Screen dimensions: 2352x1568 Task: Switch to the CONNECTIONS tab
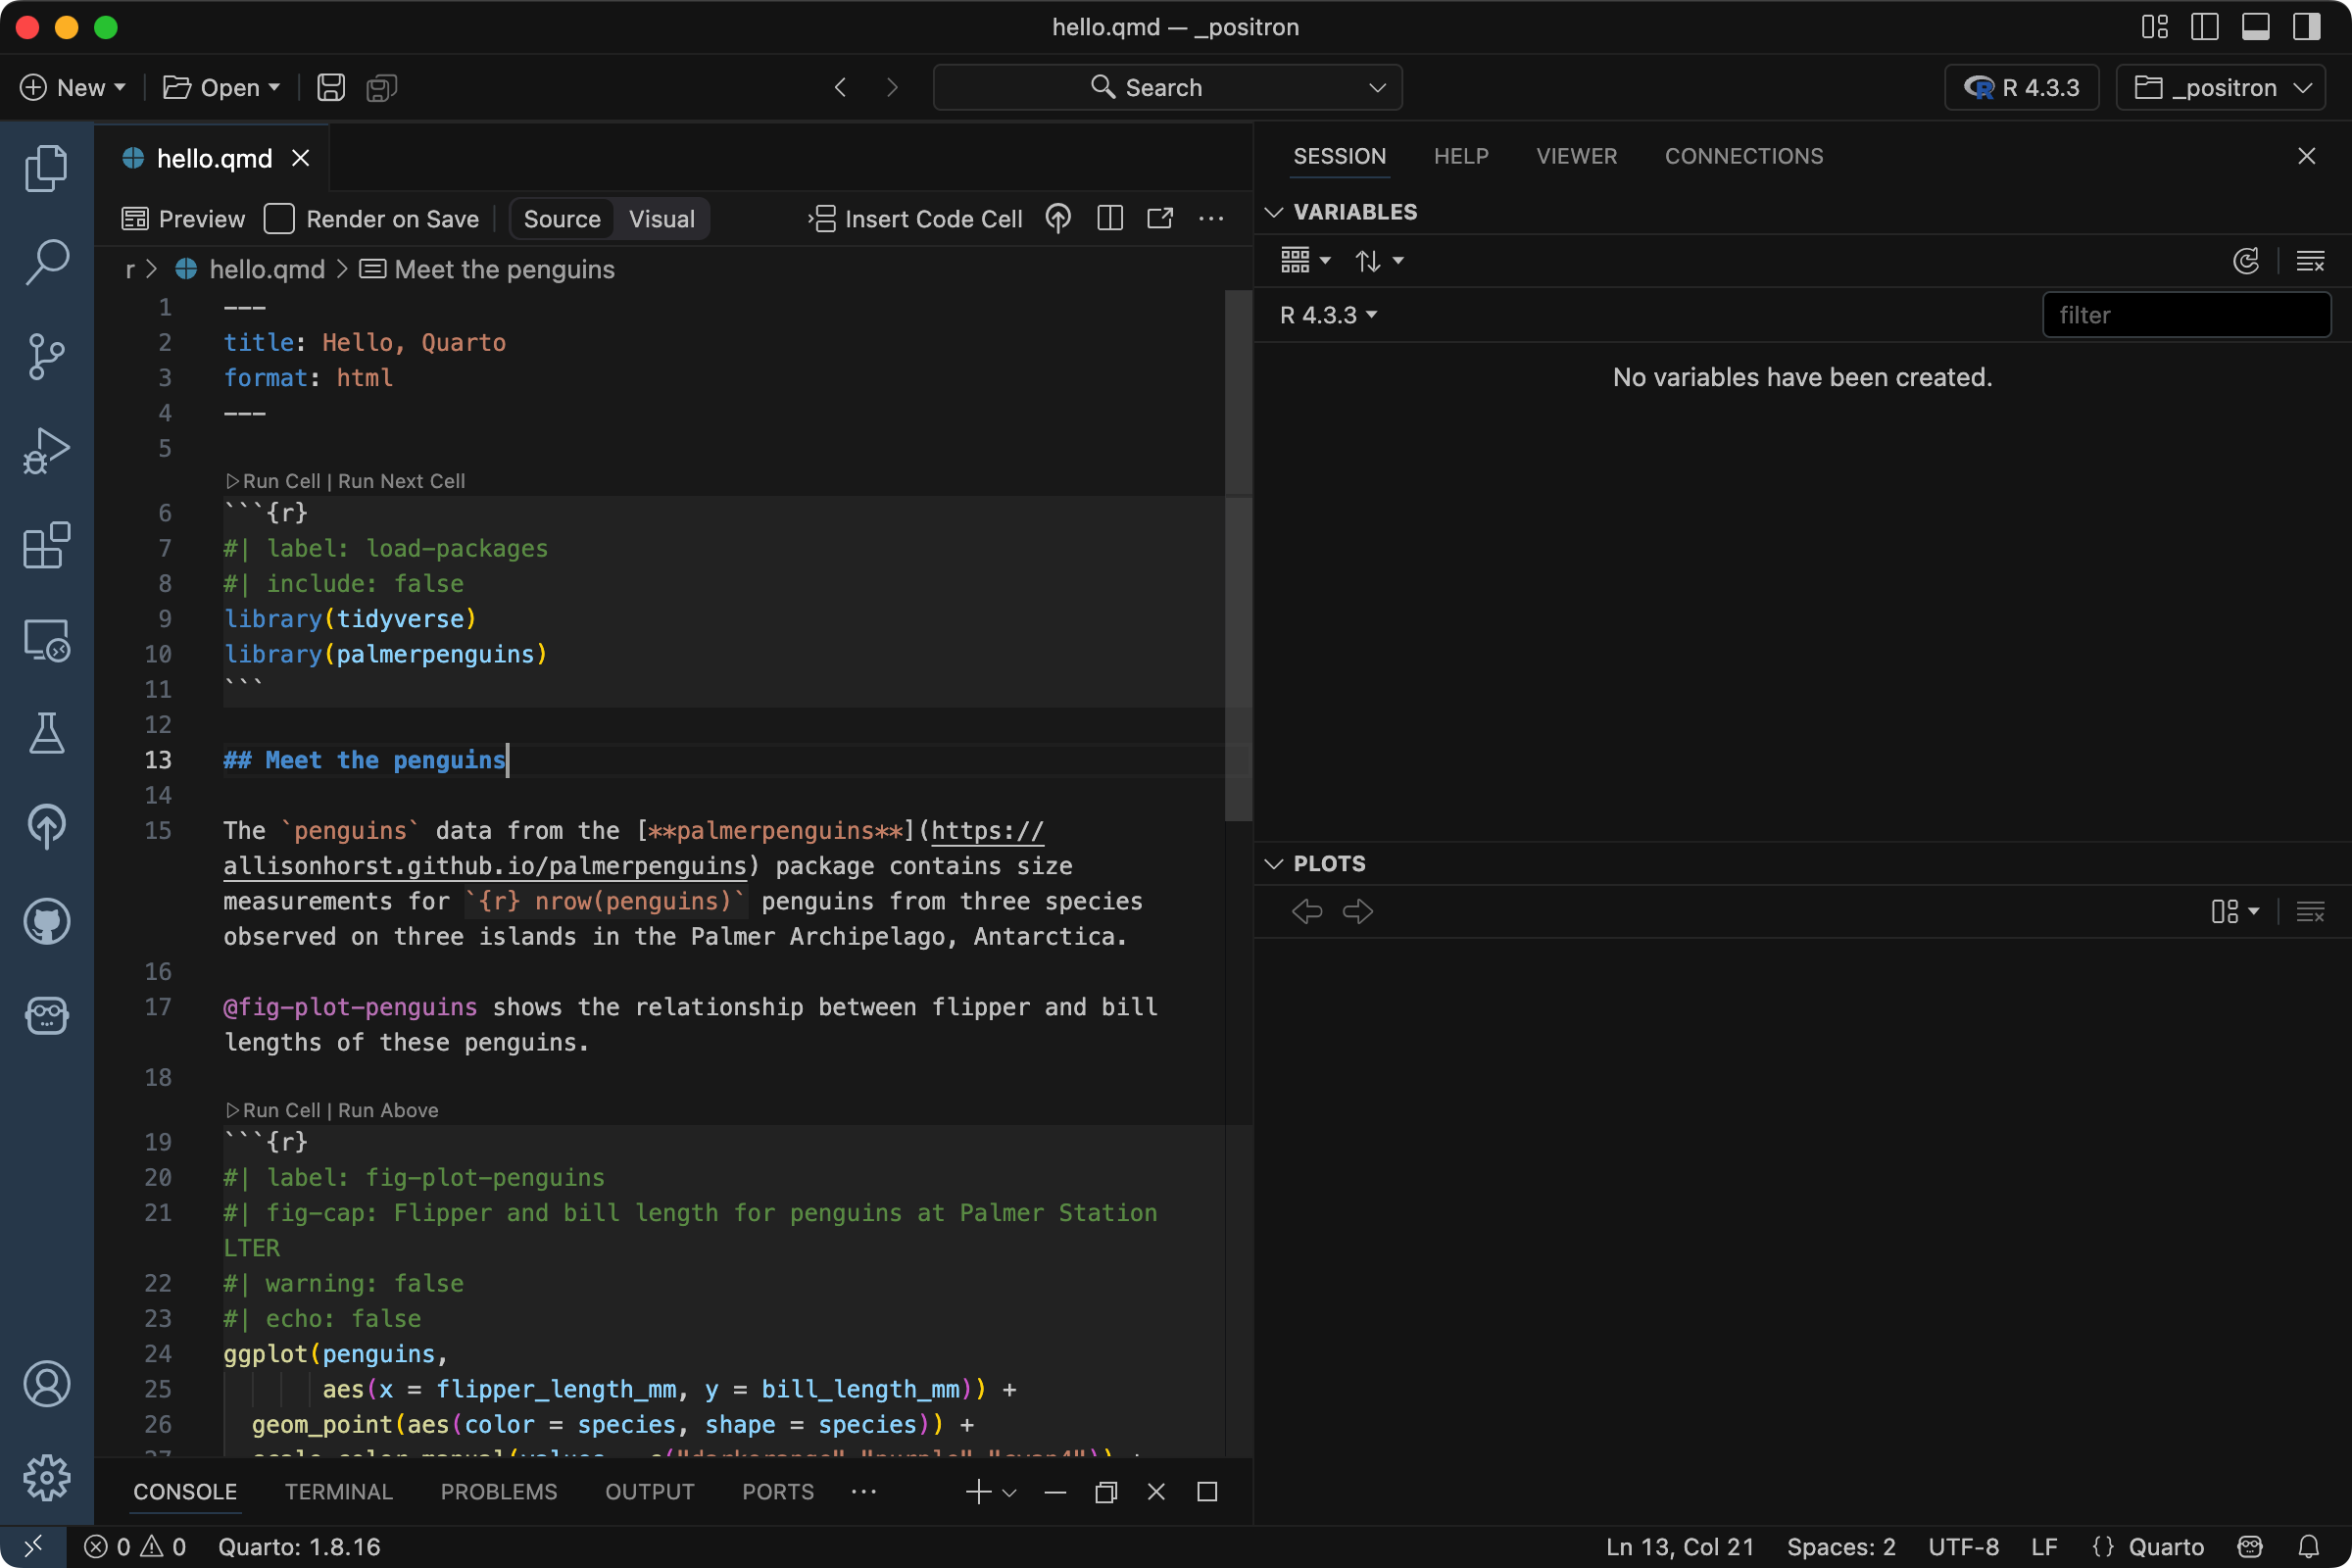point(1743,156)
